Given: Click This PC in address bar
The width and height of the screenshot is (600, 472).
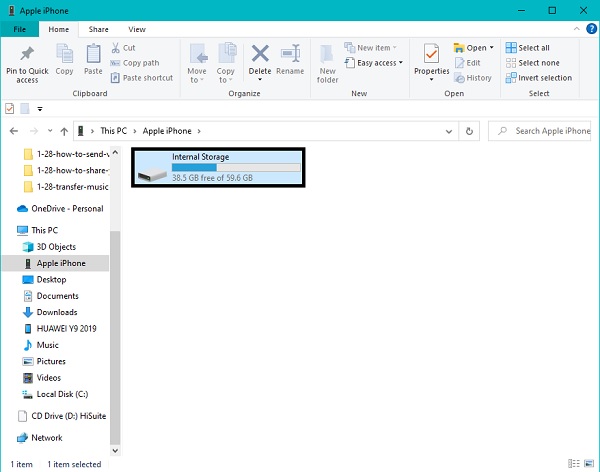Looking at the screenshot, I should [113, 131].
